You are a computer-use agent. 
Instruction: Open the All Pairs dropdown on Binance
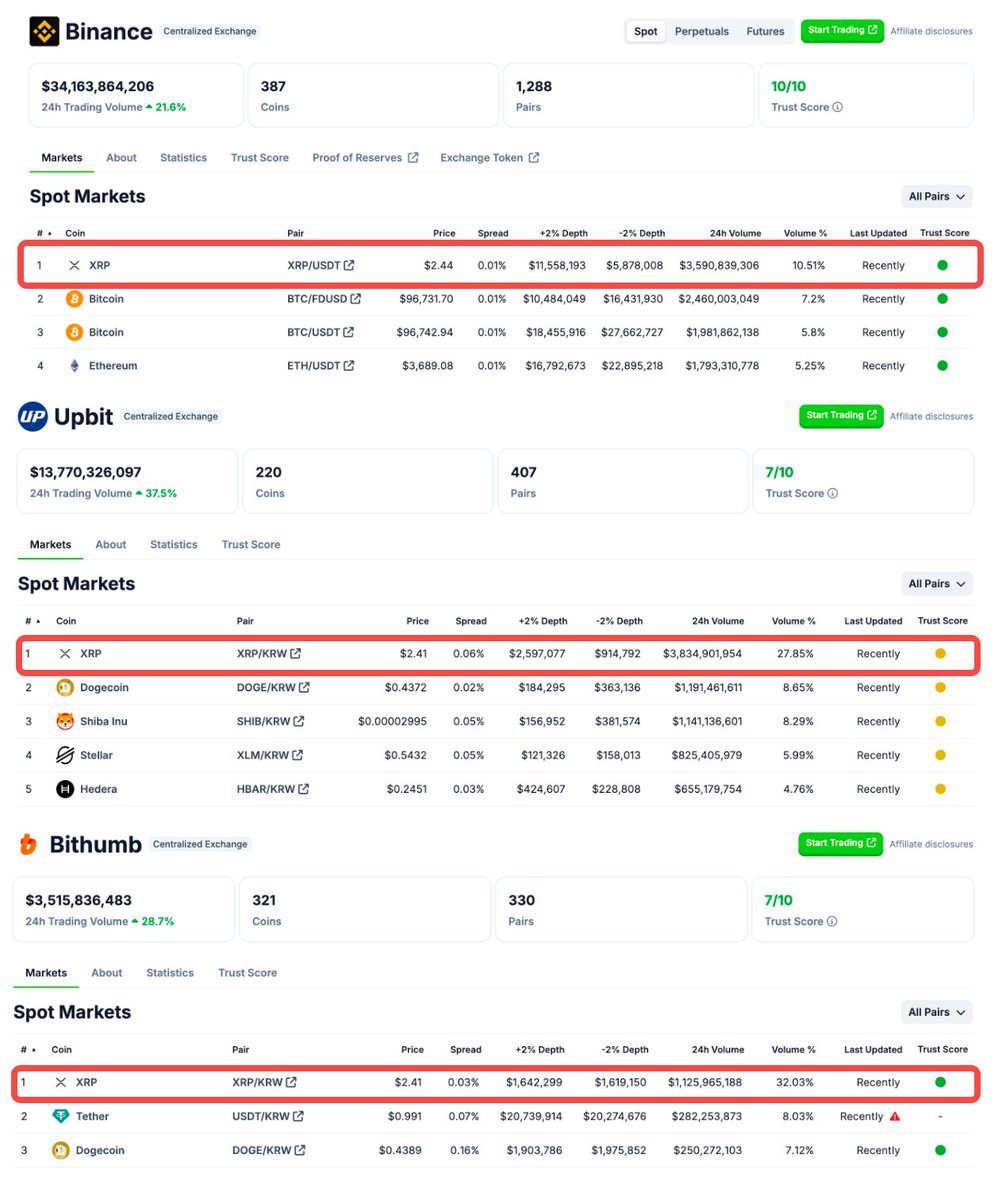coord(937,197)
